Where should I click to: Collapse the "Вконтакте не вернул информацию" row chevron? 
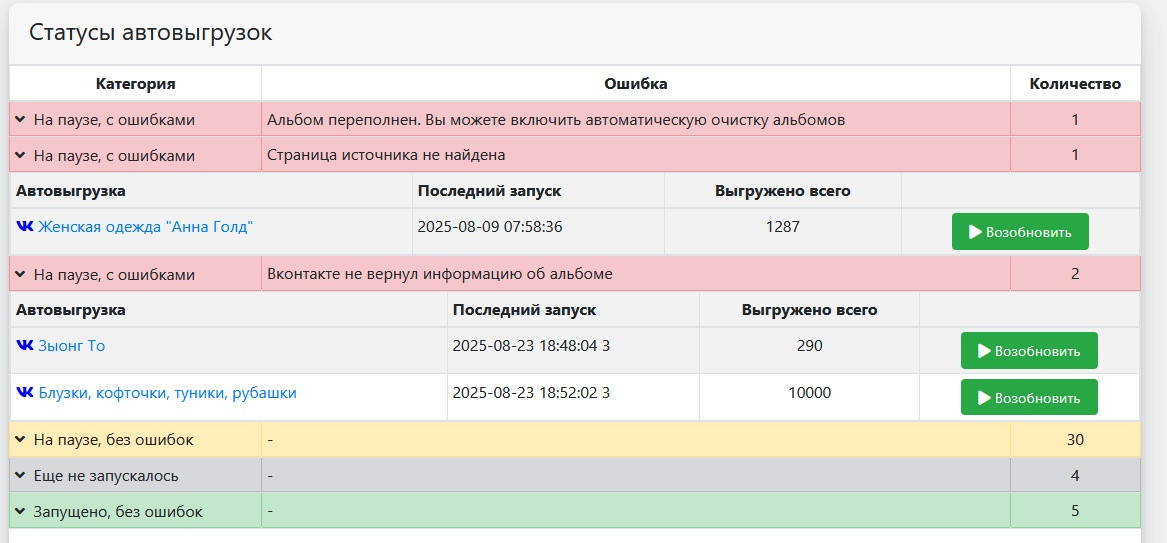[x=20, y=274]
